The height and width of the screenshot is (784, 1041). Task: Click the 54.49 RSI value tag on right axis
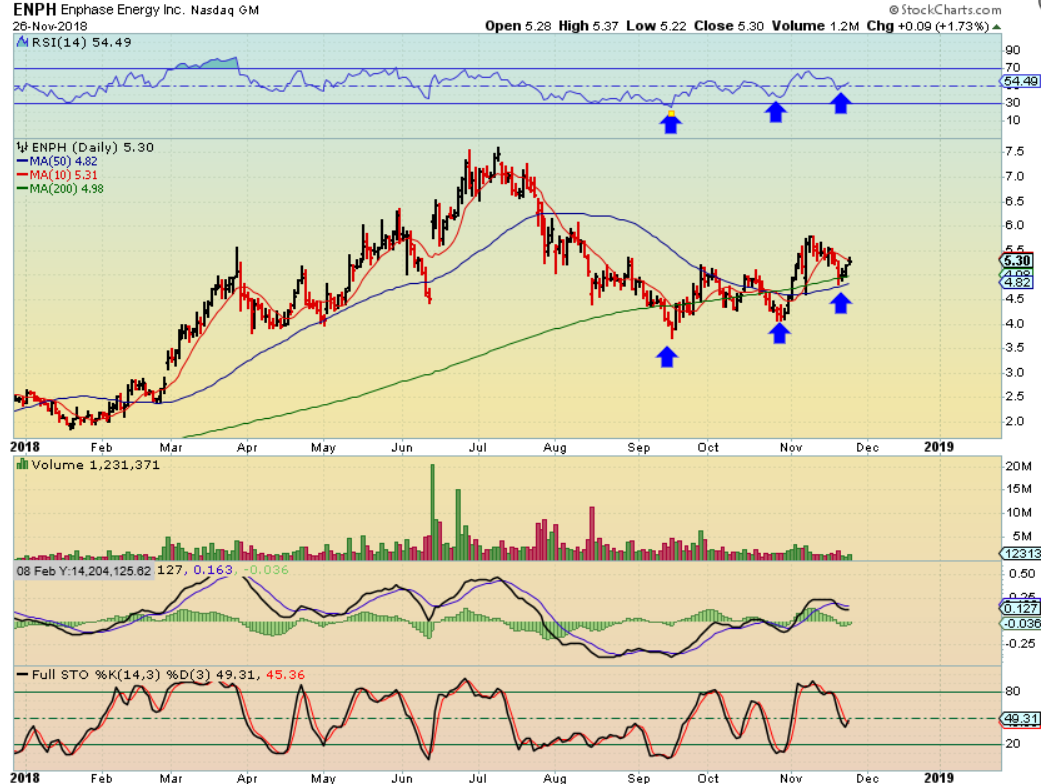[1020, 82]
